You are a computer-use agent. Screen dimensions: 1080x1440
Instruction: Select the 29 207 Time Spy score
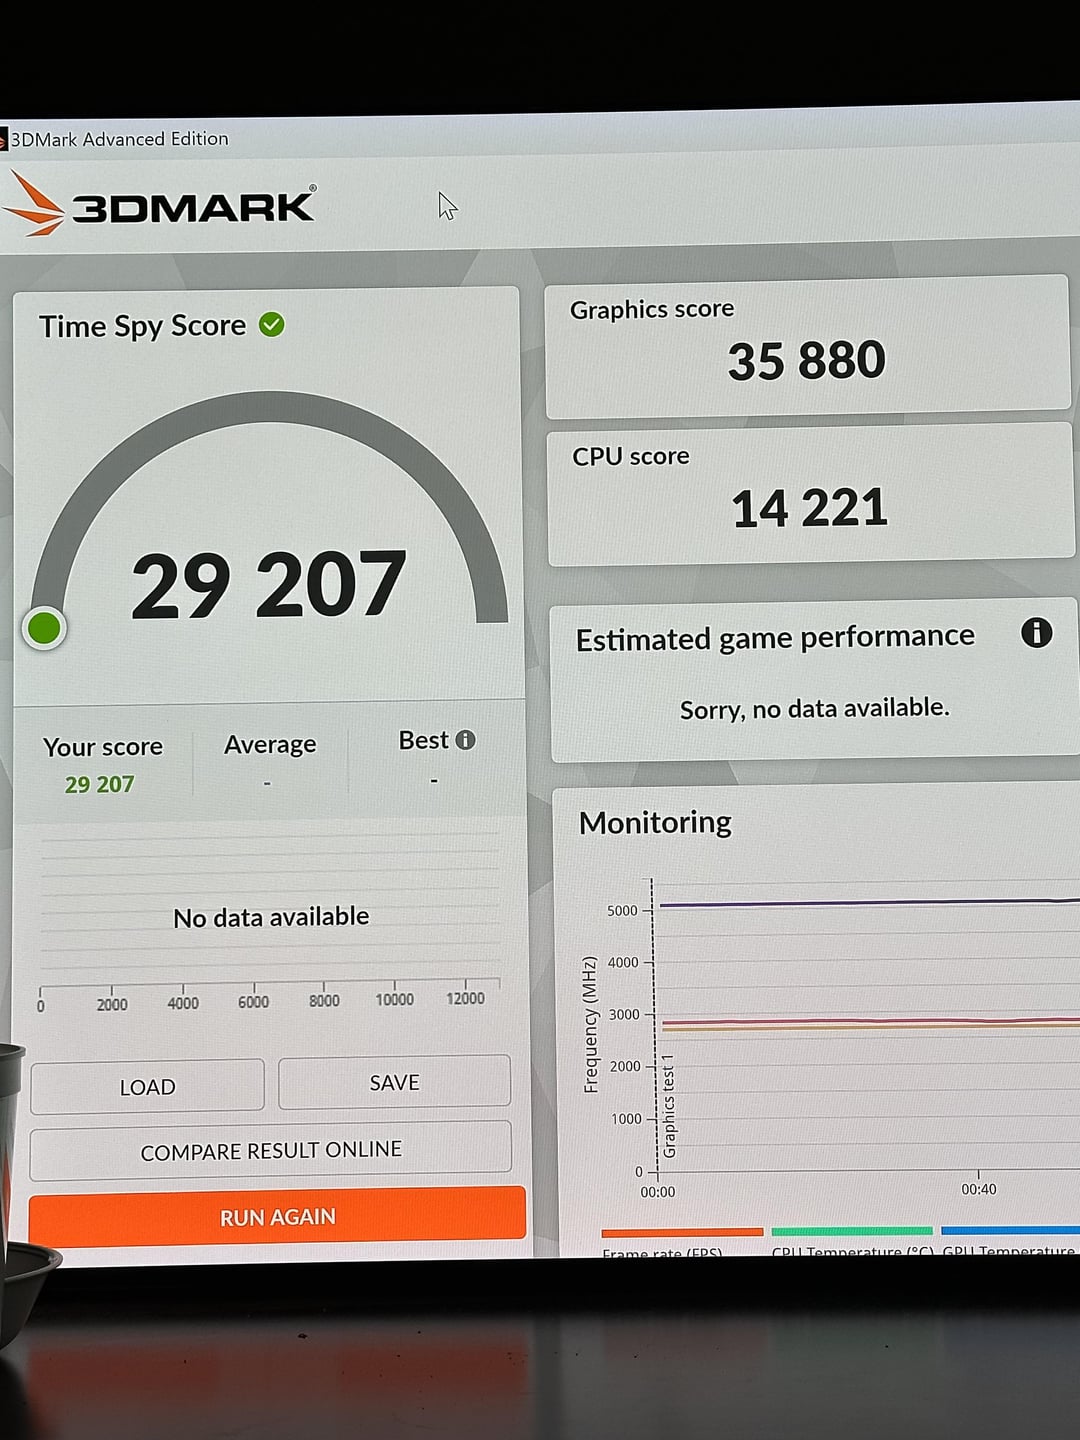tap(268, 585)
